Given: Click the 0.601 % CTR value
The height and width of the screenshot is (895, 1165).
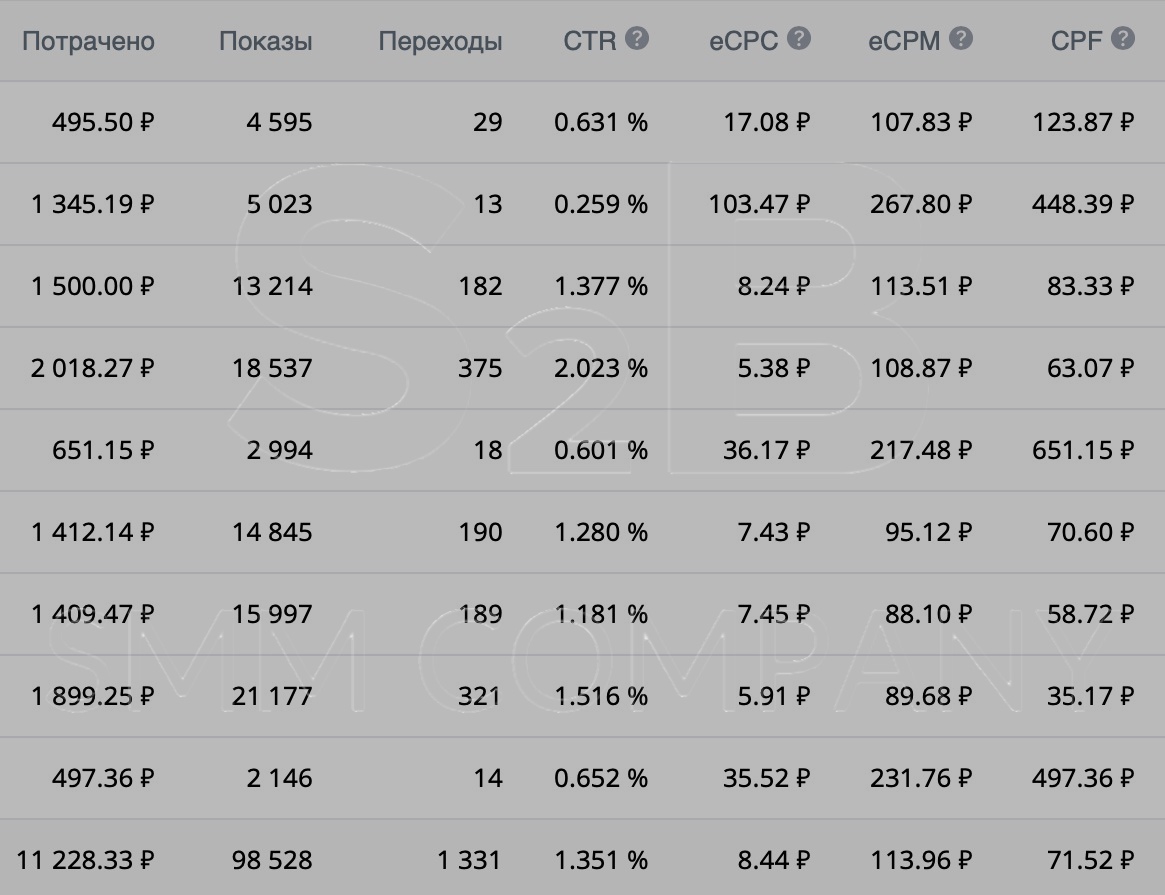Looking at the screenshot, I should coord(601,450).
